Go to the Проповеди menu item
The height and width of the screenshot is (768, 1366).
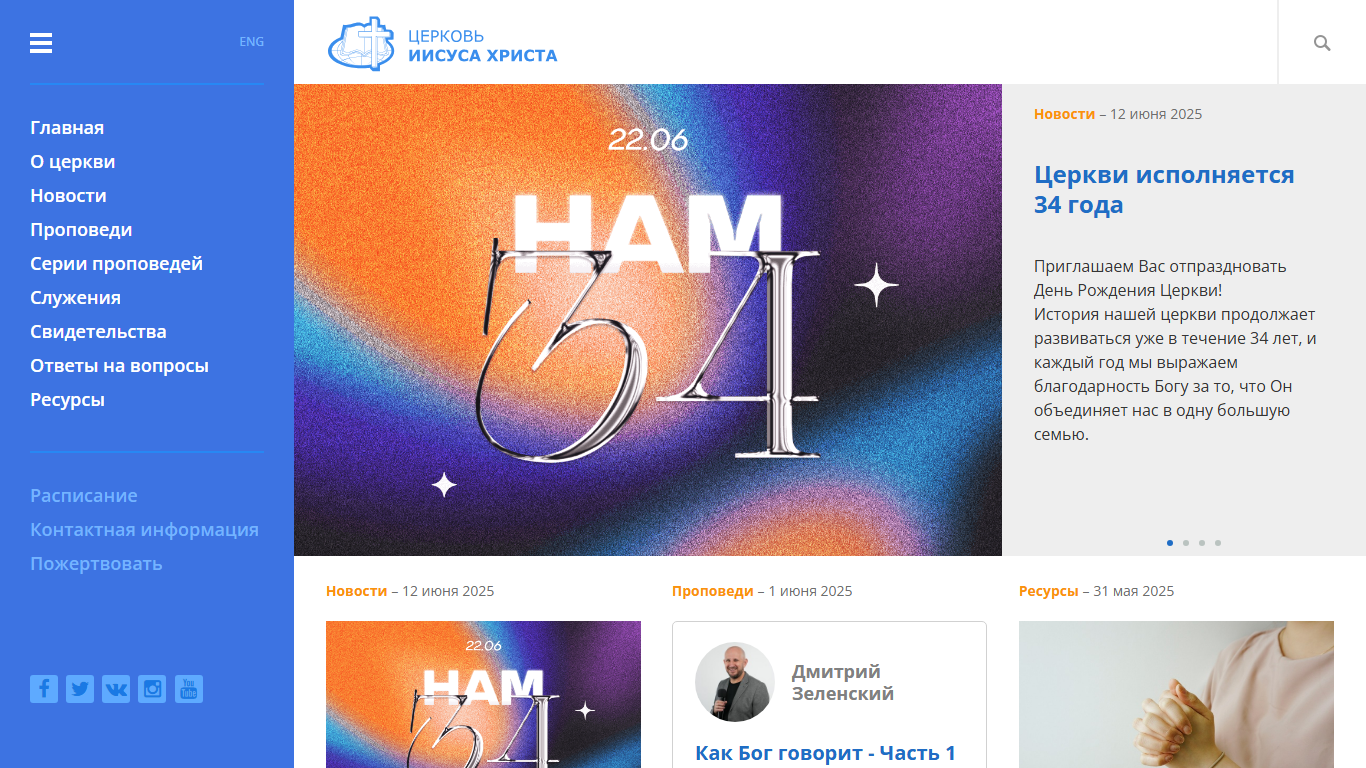[81, 230]
